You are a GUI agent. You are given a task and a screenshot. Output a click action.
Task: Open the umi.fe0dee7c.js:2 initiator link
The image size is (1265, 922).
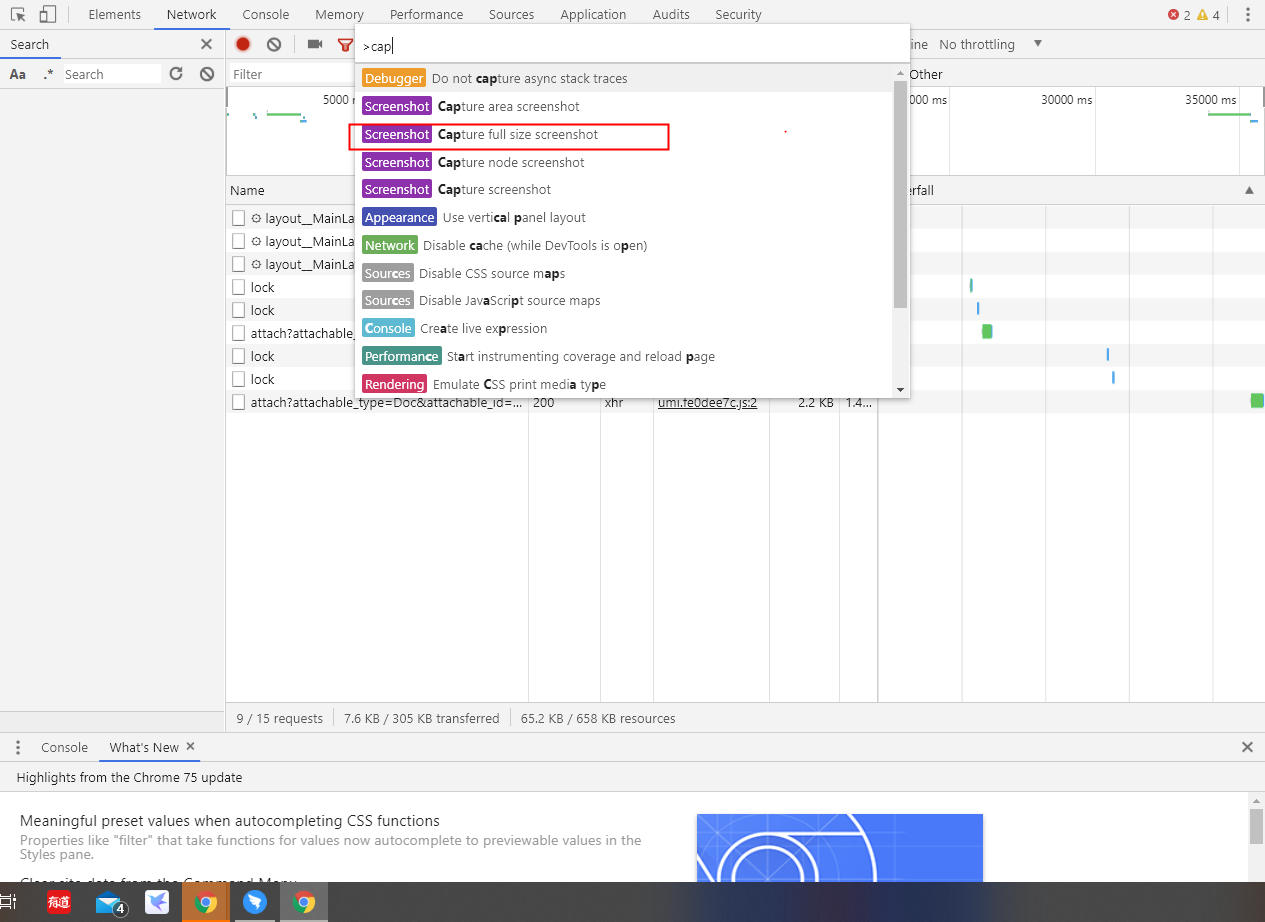click(707, 402)
